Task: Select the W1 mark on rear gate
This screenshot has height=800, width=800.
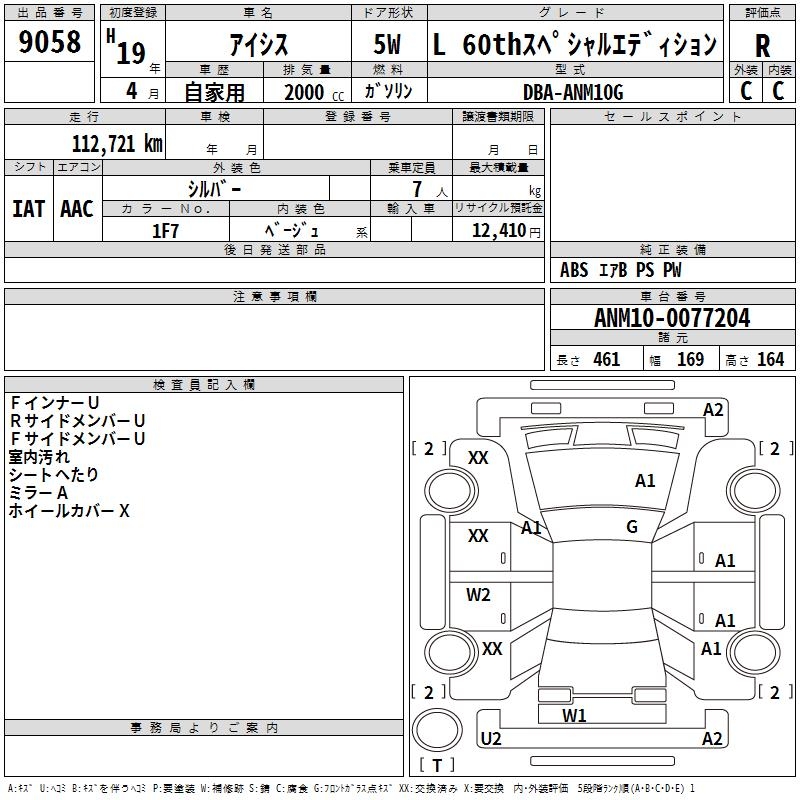Action: click(x=574, y=716)
